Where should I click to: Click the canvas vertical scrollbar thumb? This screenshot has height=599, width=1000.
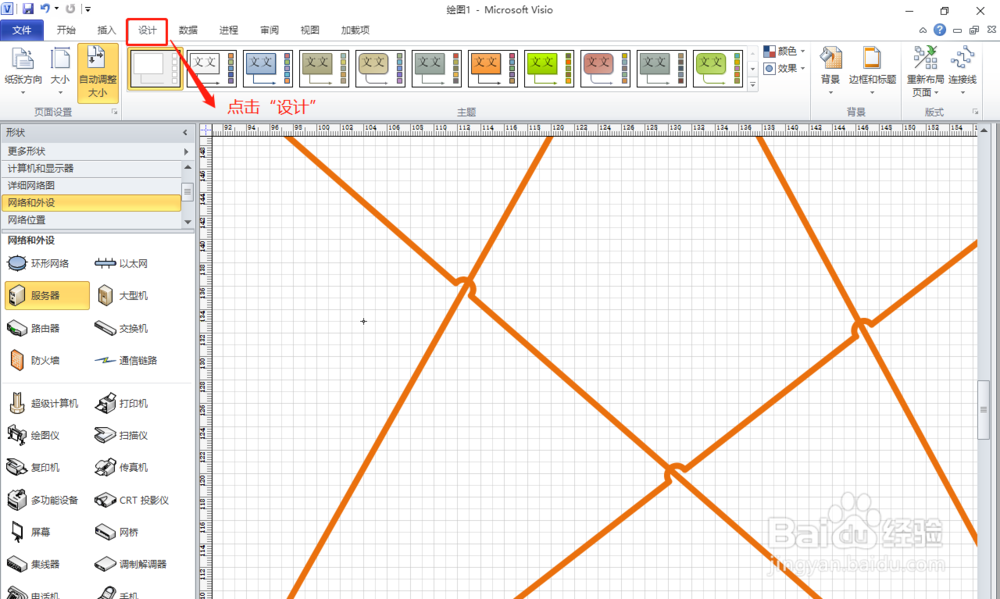[983, 410]
